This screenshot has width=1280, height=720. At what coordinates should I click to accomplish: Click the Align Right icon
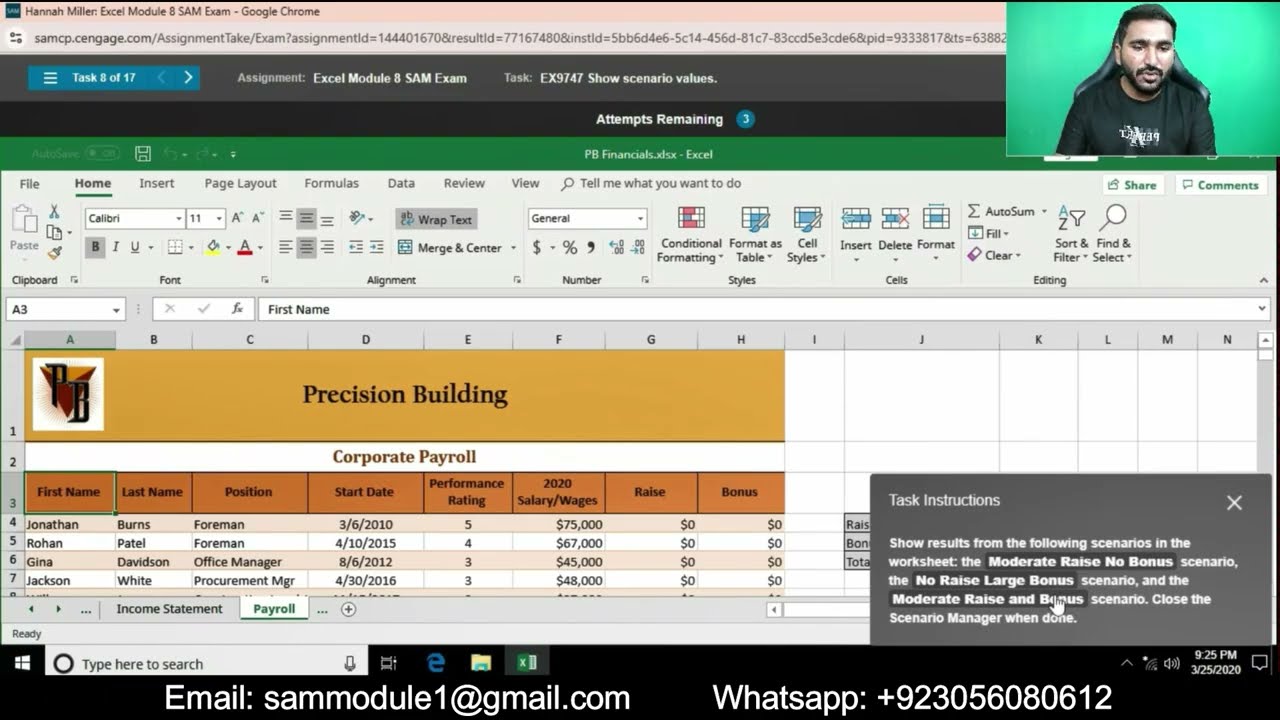click(x=327, y=247)
